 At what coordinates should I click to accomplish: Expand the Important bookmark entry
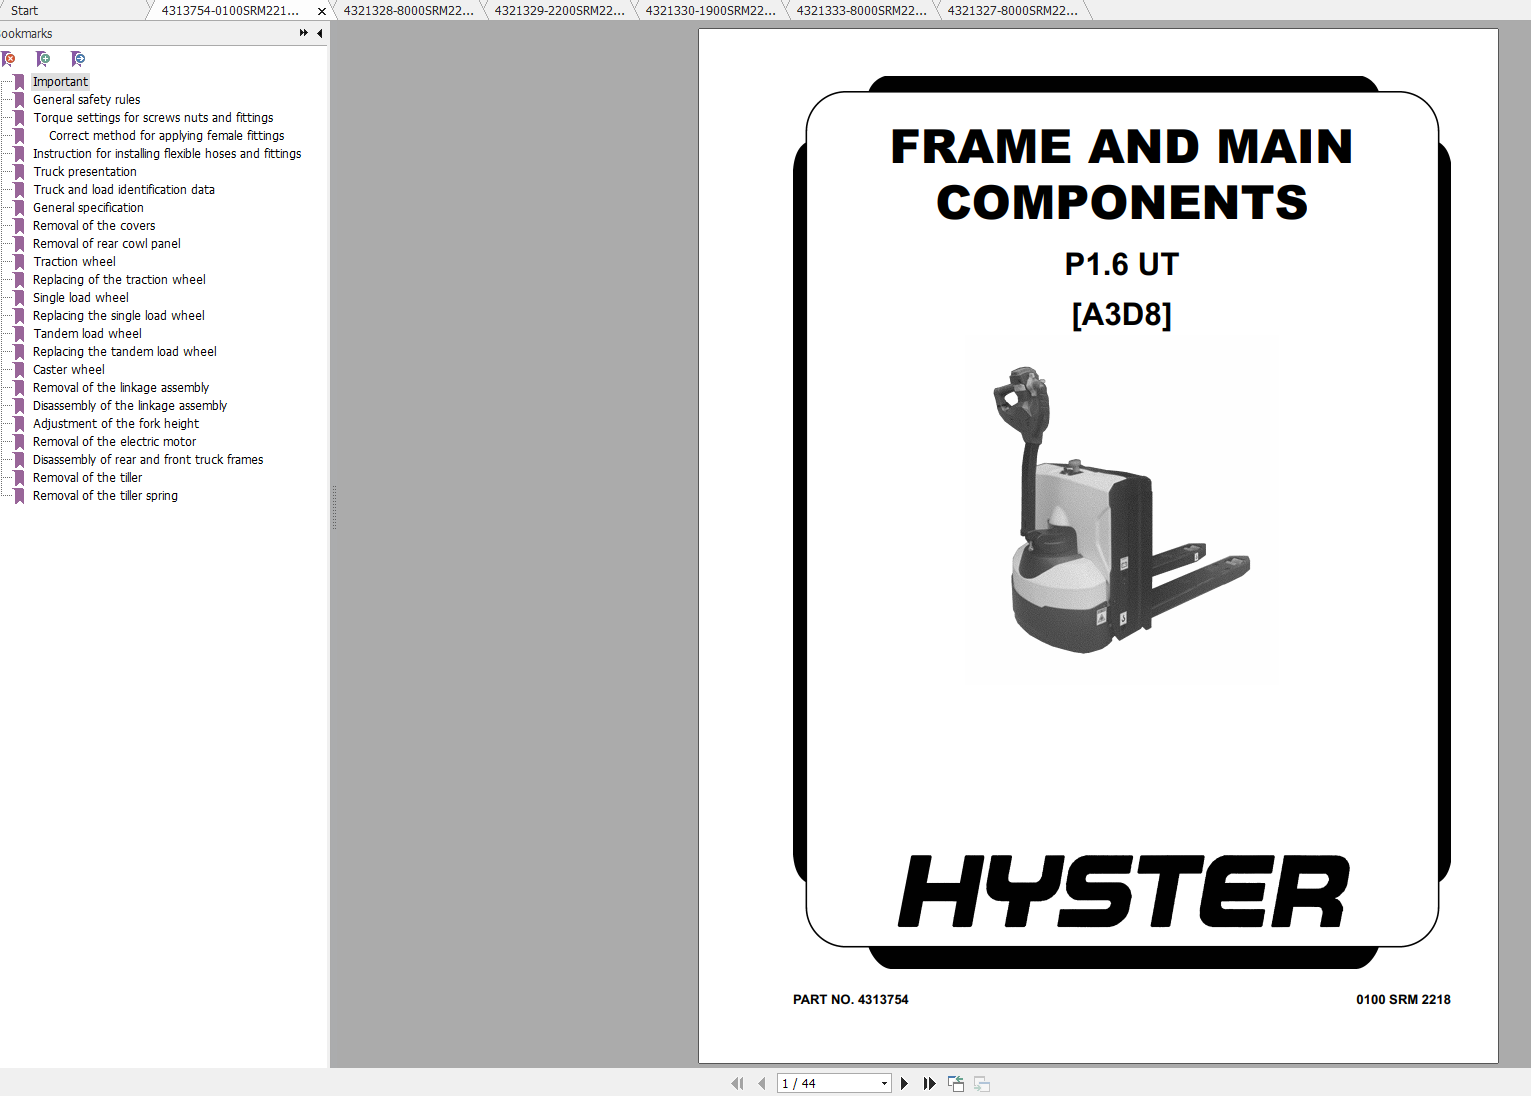pos(8,81)
